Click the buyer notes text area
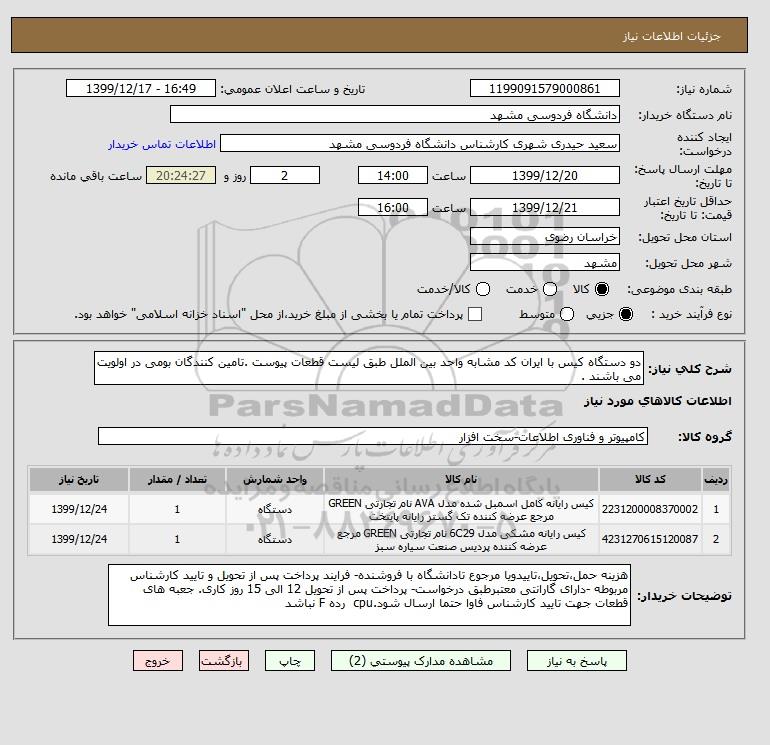 [x=369, y=595]
